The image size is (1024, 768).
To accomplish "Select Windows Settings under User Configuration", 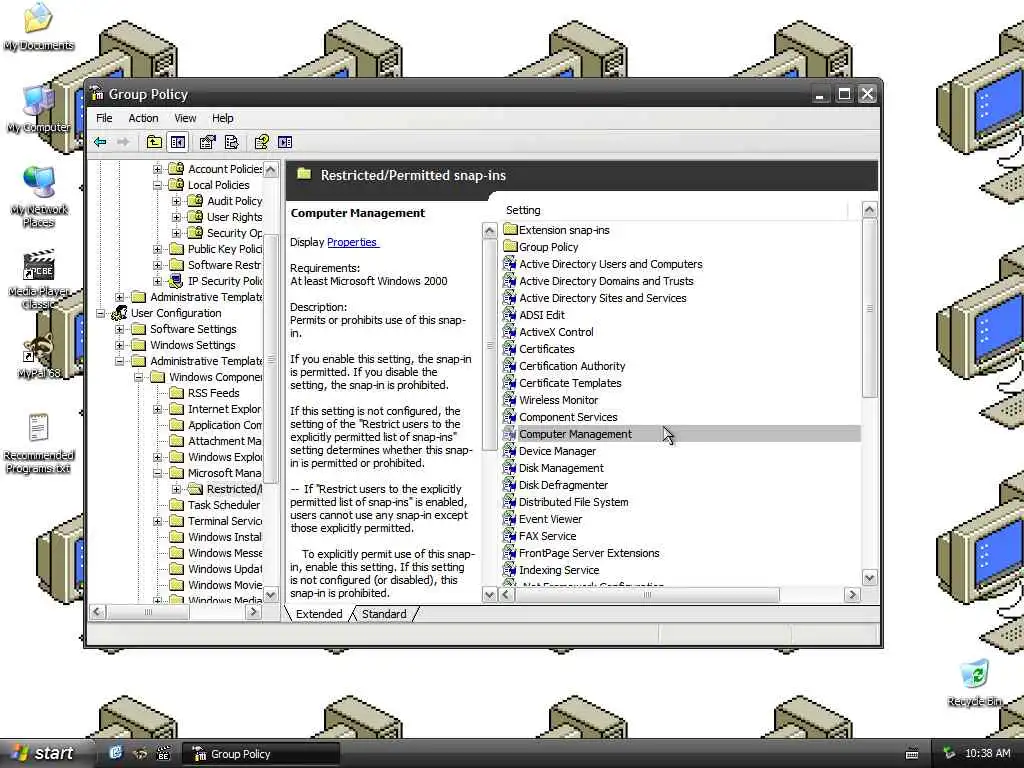I will [193, 345].
